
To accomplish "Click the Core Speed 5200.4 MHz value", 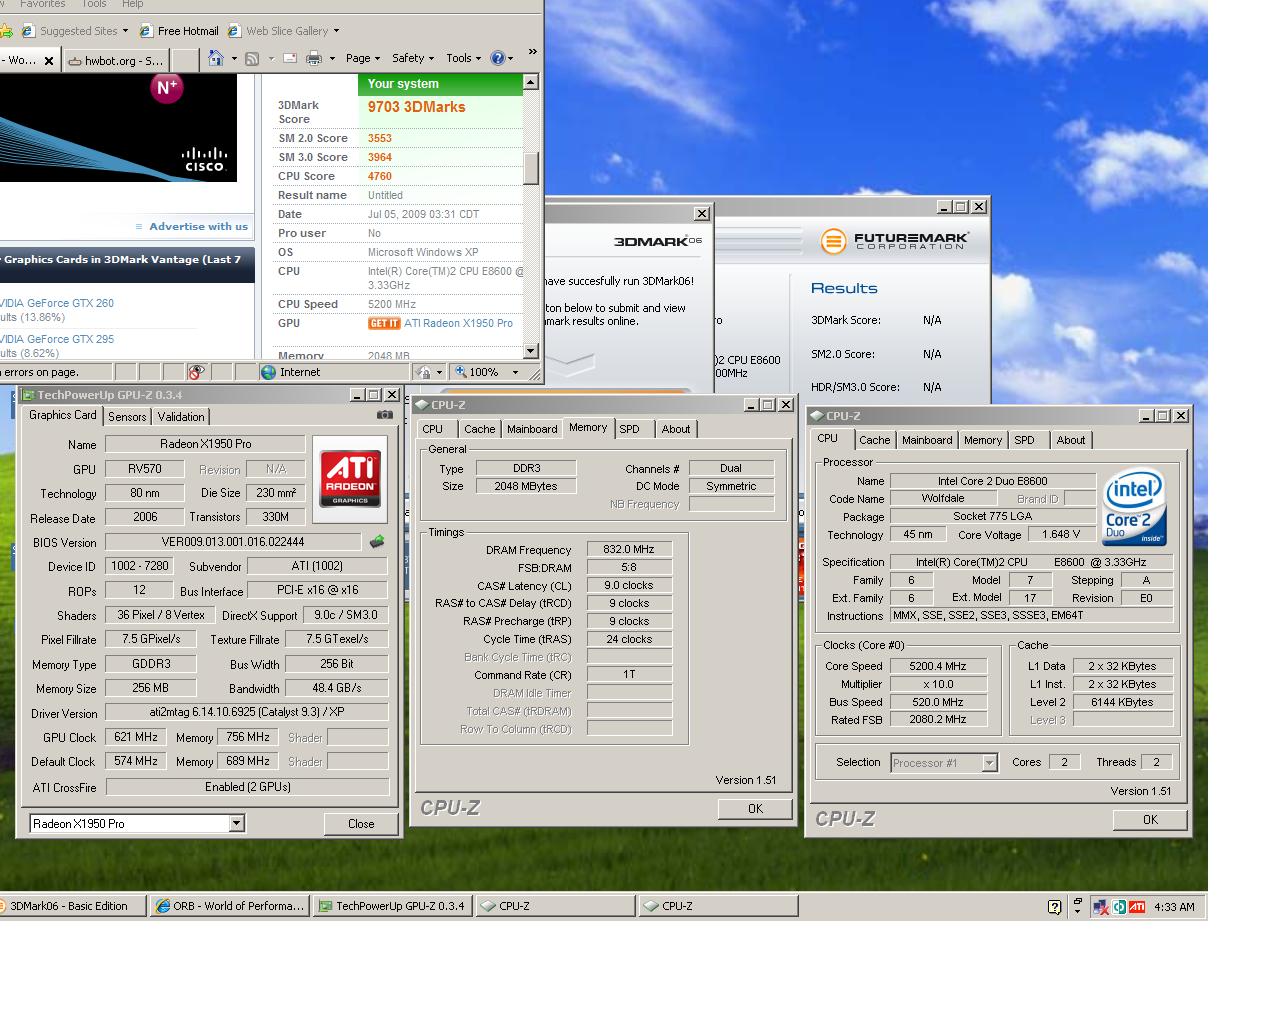I will (938, 666).
